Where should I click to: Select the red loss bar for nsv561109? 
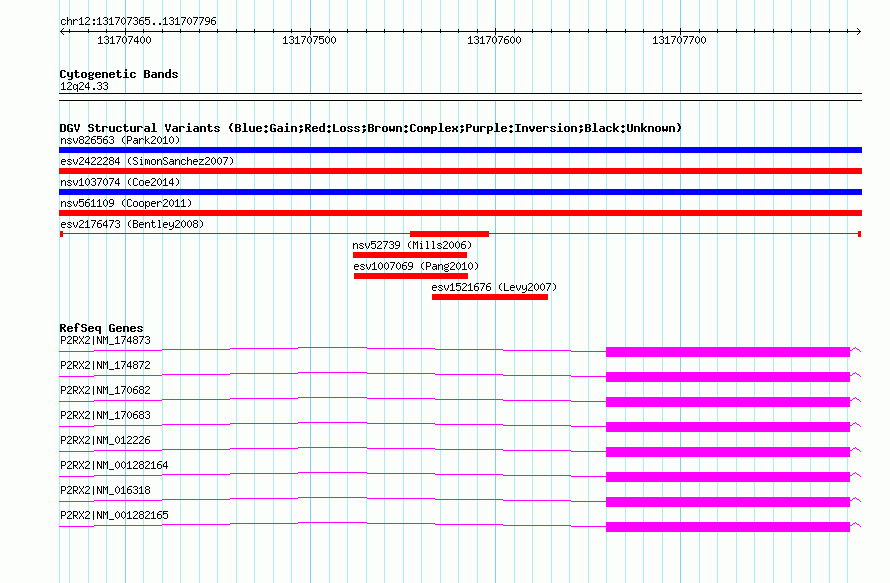click(x=460, y=213)
